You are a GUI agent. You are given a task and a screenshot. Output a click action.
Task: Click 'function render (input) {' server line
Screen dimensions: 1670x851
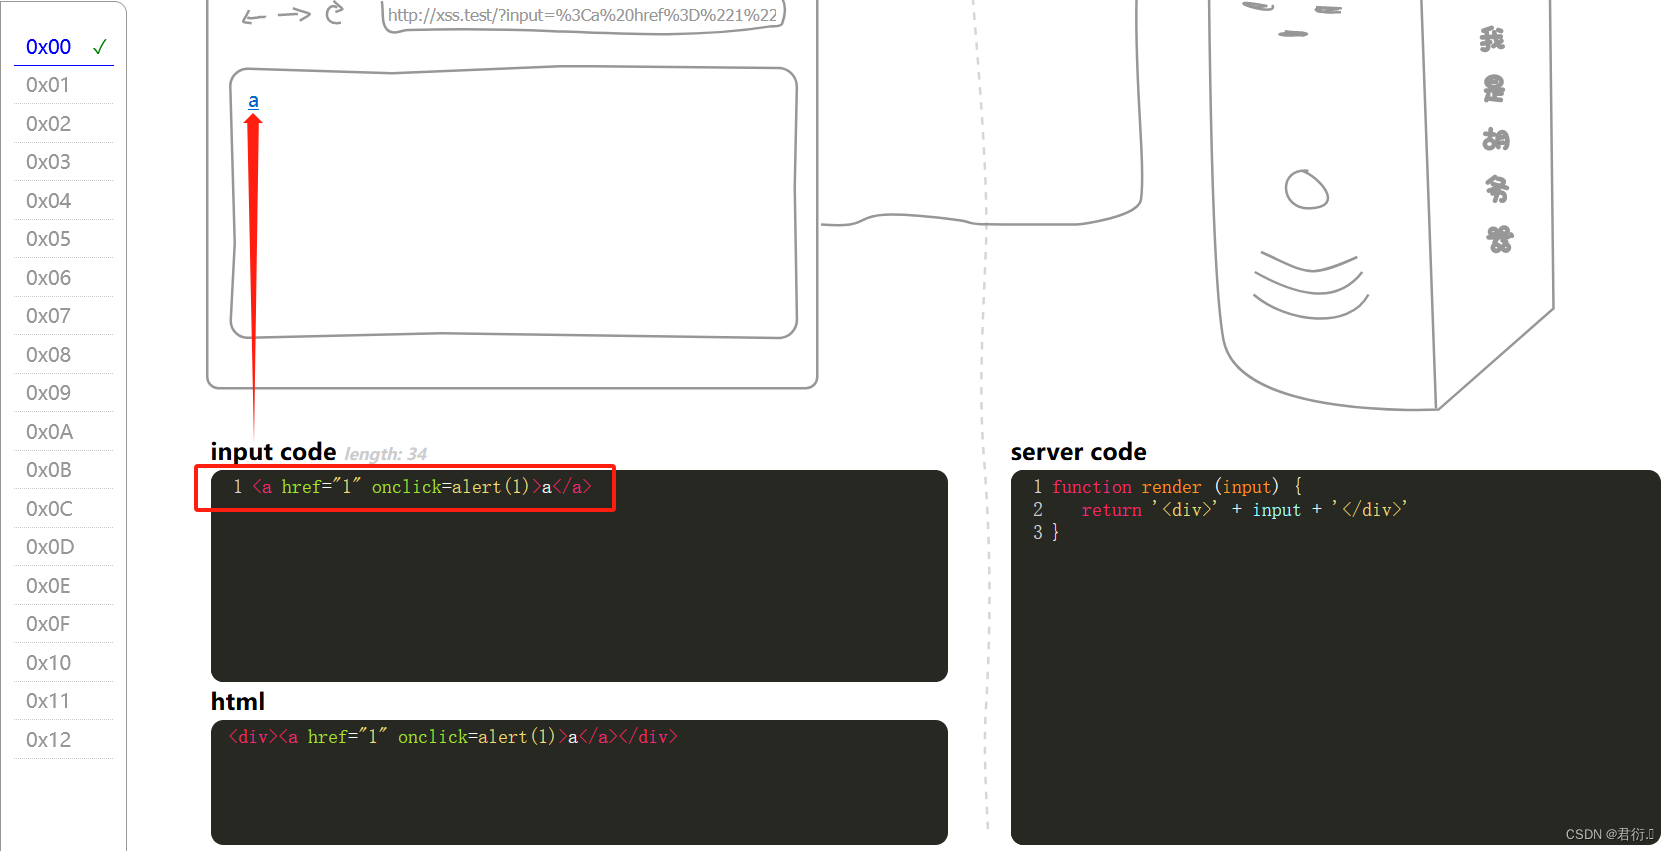coord(1177,487)
